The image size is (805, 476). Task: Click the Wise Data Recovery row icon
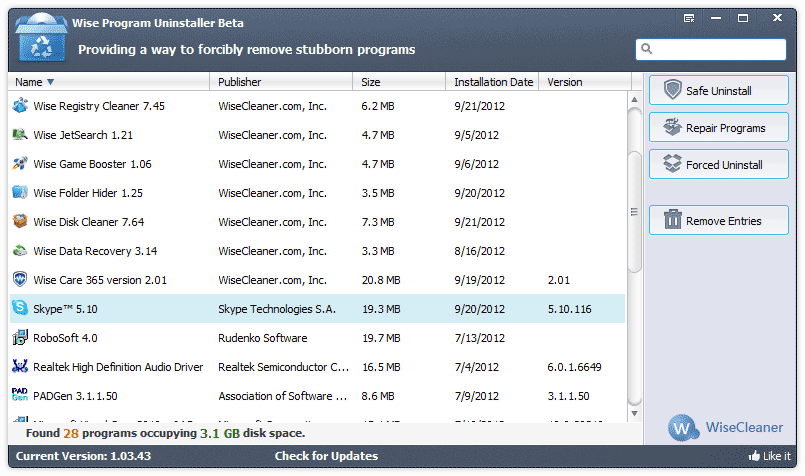click(x=20, y=251)
